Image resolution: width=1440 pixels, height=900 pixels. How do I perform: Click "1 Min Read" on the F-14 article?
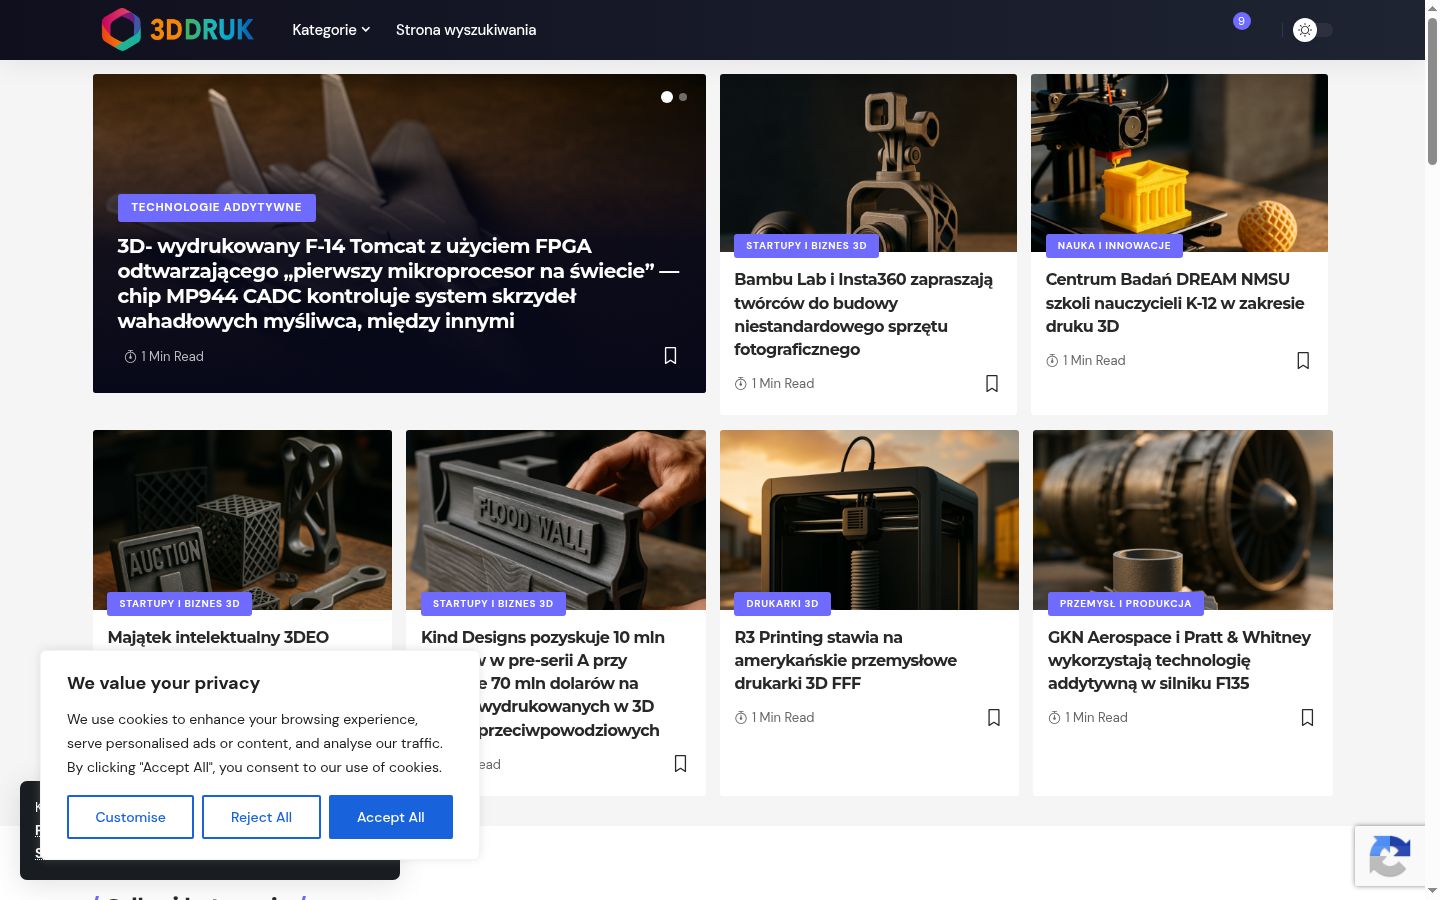pyautogui.click(x=172, y=357)
